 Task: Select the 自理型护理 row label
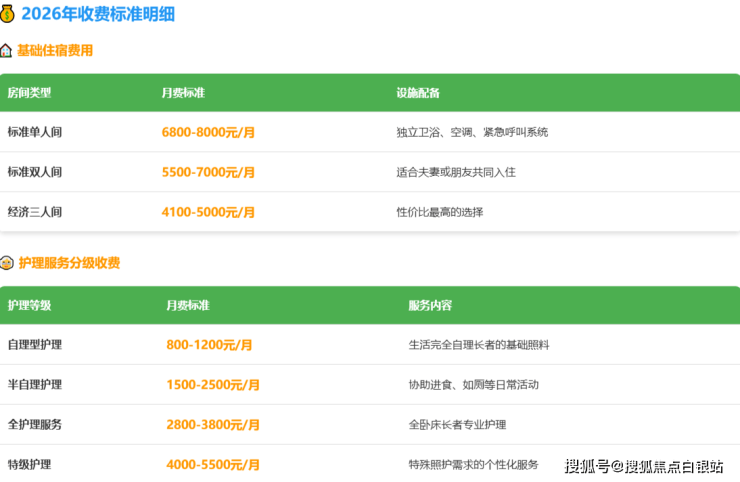click(x=35, y=345)
